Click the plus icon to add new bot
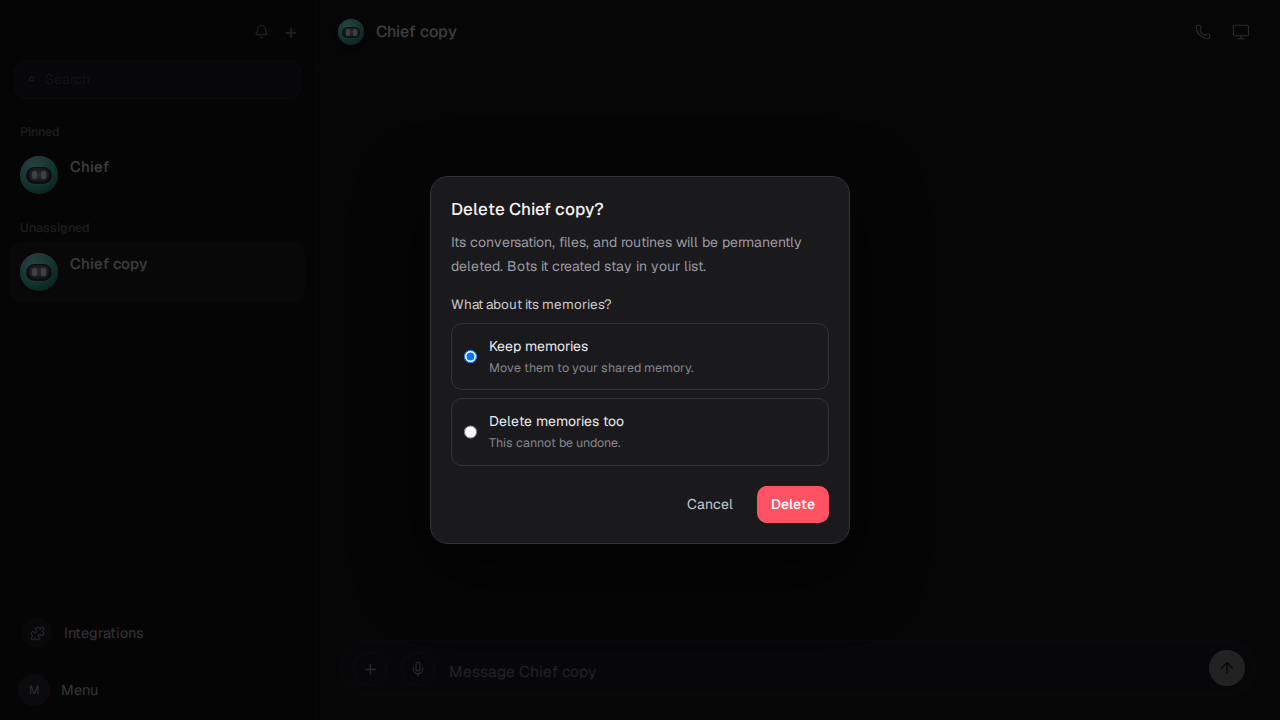Viewport: 1280px width, 720px height. [x=291, y=32]
